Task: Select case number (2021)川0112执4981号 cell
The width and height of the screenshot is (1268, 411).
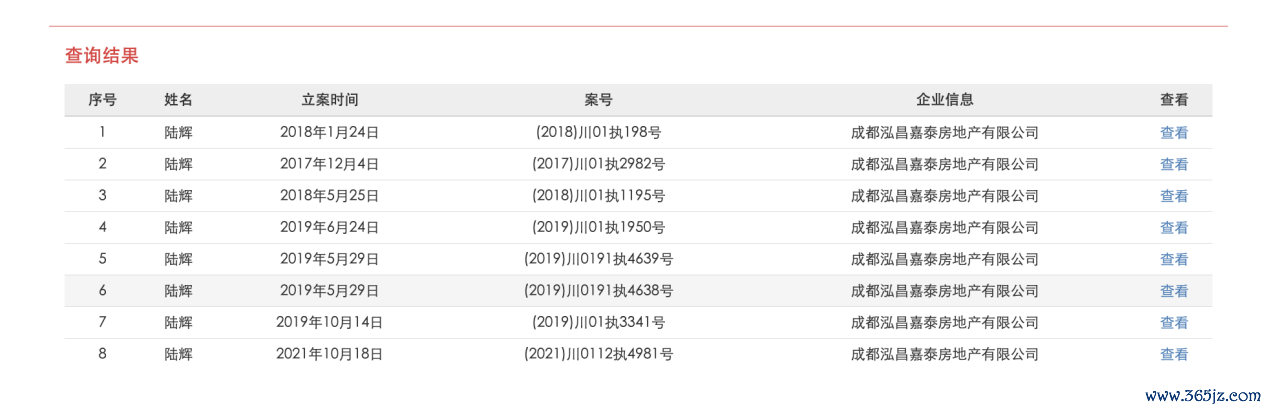Action: [598, 354]
